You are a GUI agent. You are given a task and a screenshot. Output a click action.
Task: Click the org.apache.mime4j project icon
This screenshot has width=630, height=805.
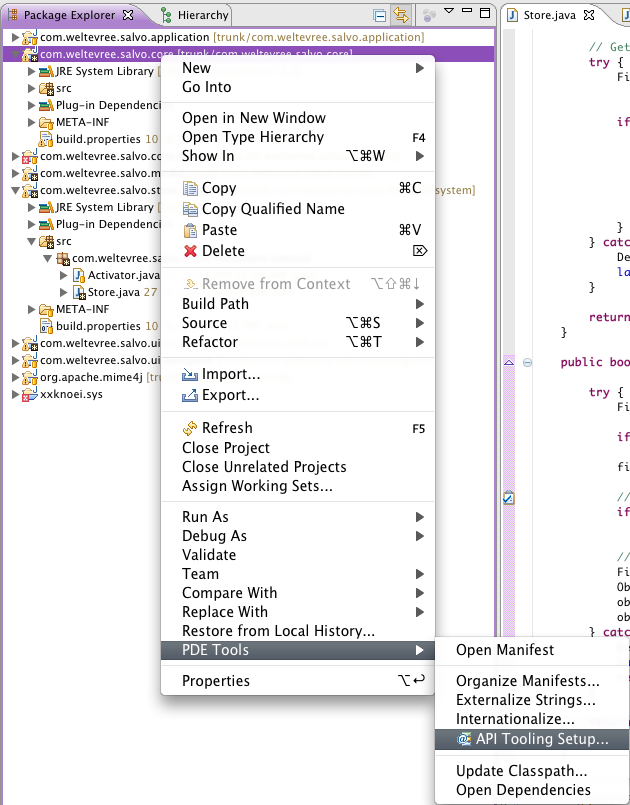coord(30,377)
